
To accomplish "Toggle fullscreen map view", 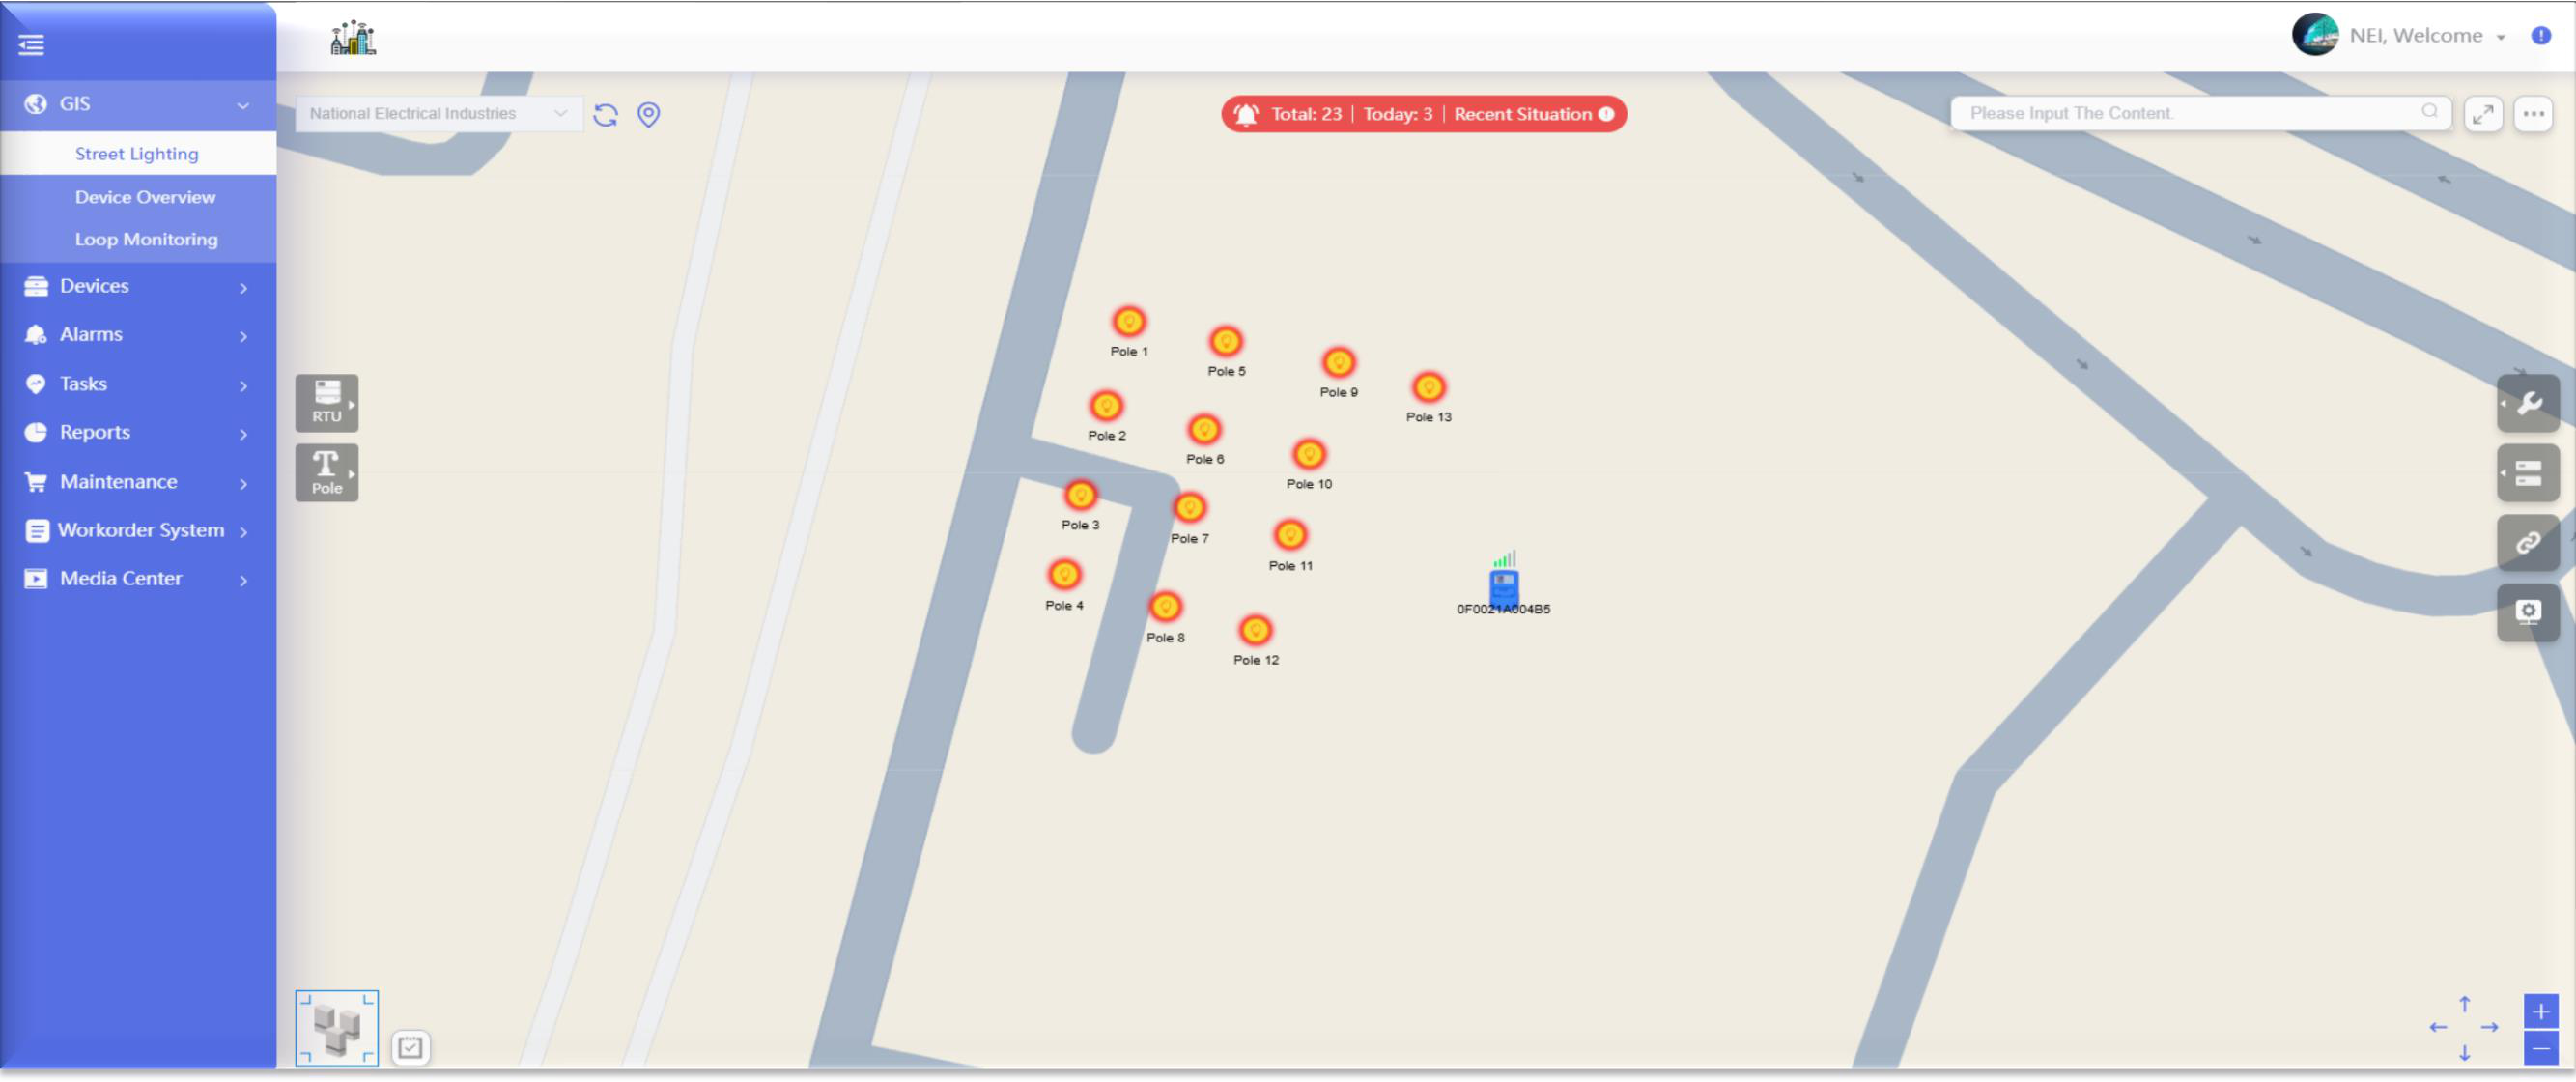I will point(2482,114).
